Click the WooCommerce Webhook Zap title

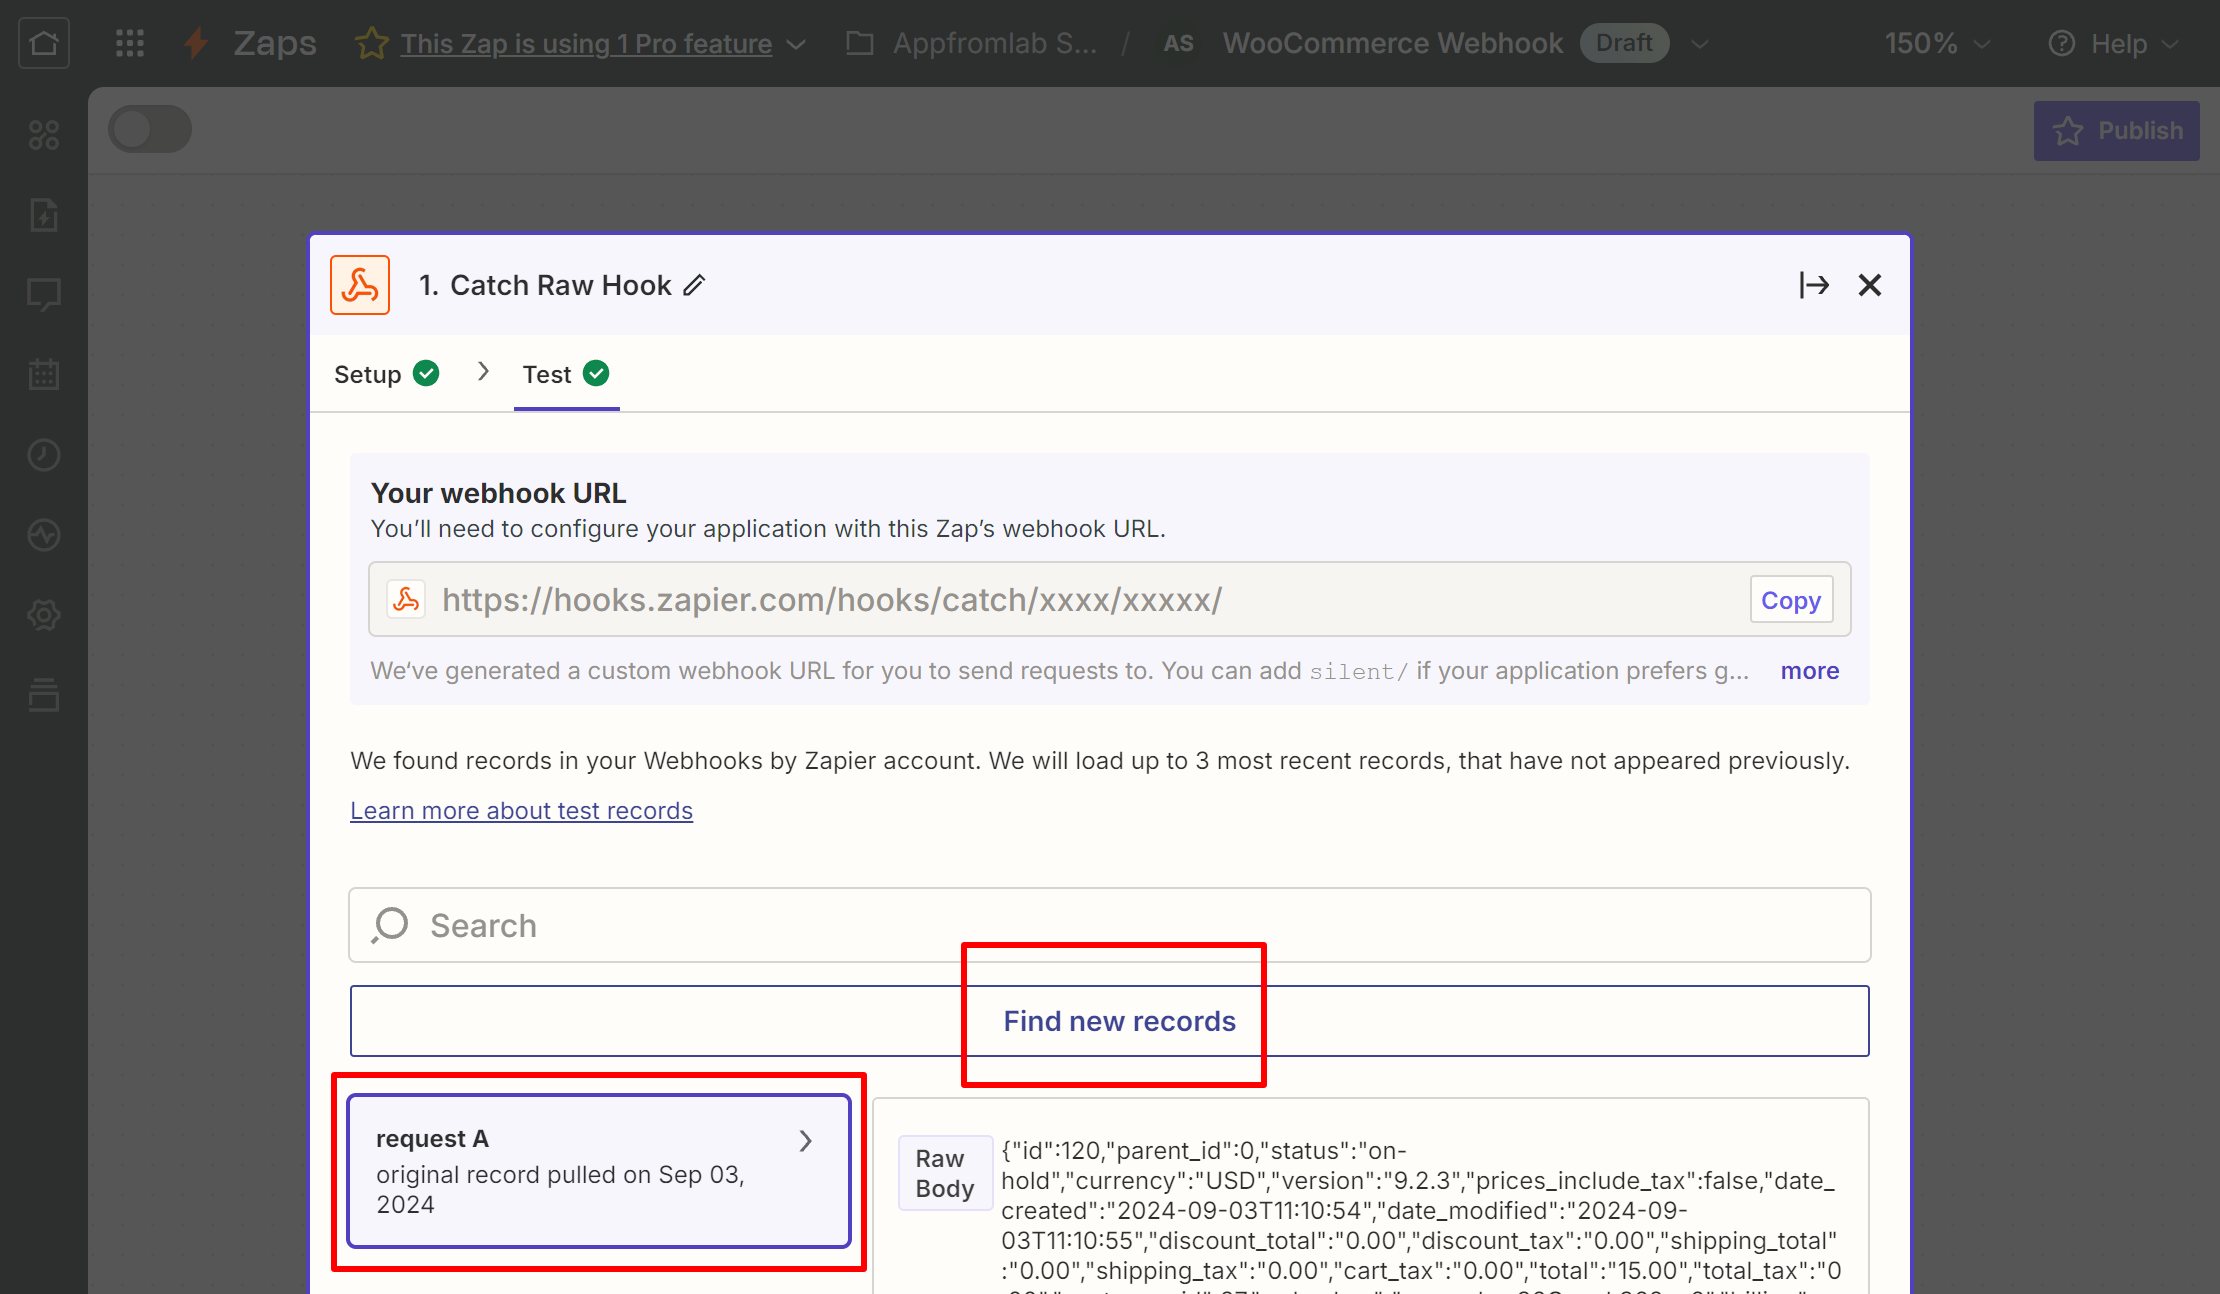coord(1392,43)
